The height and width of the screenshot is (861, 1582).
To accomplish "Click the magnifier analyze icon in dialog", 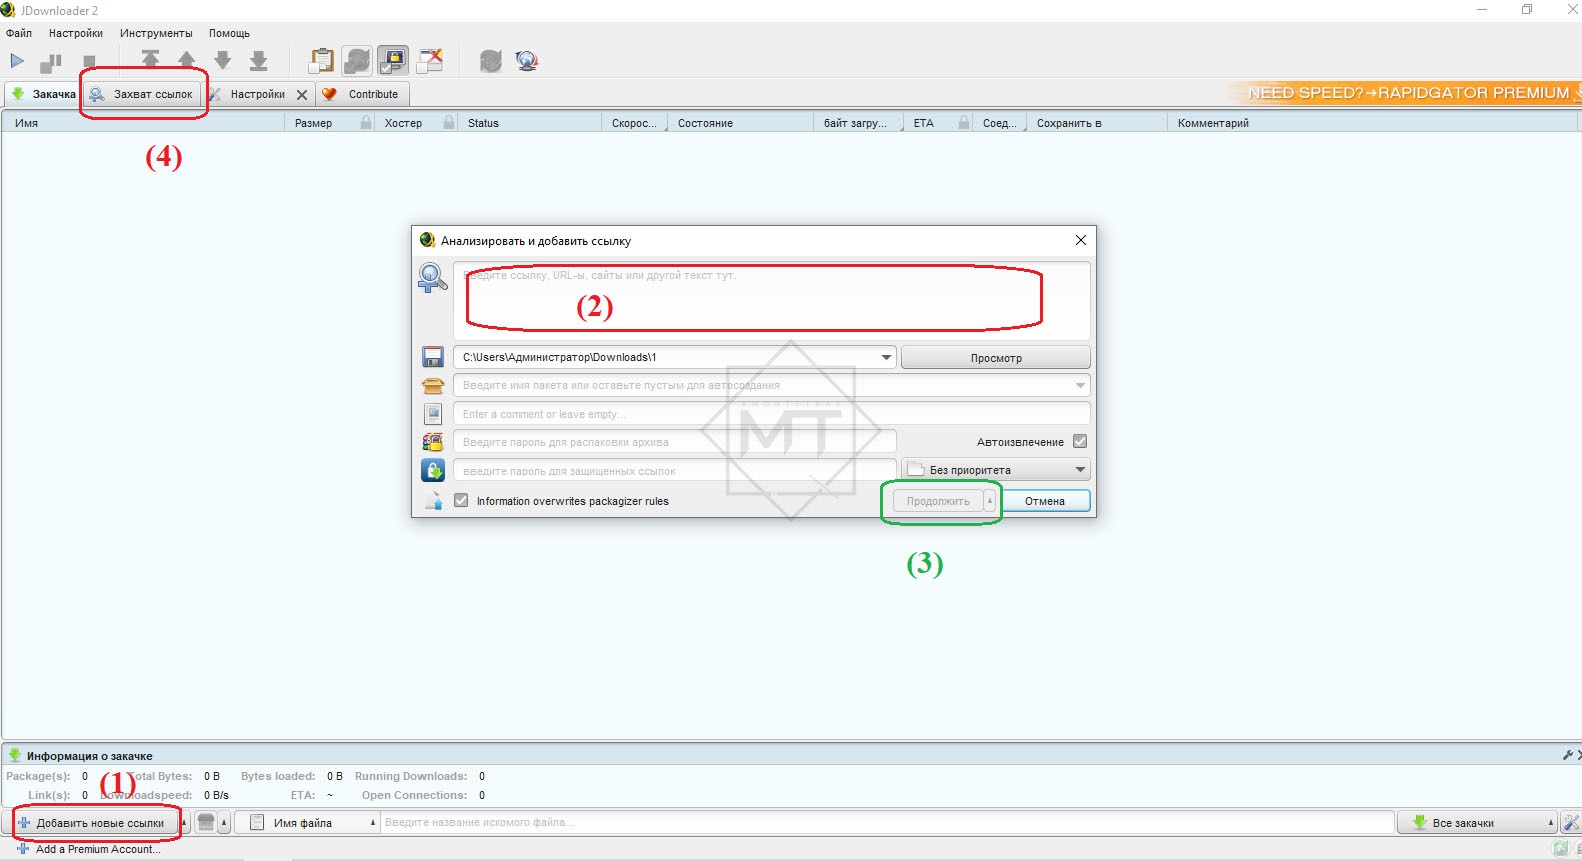I will pyautogui.click(x=432, y=278).
